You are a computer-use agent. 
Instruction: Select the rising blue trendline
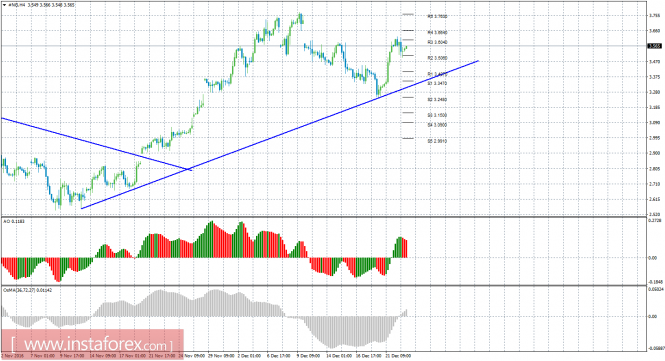point(280,134)
